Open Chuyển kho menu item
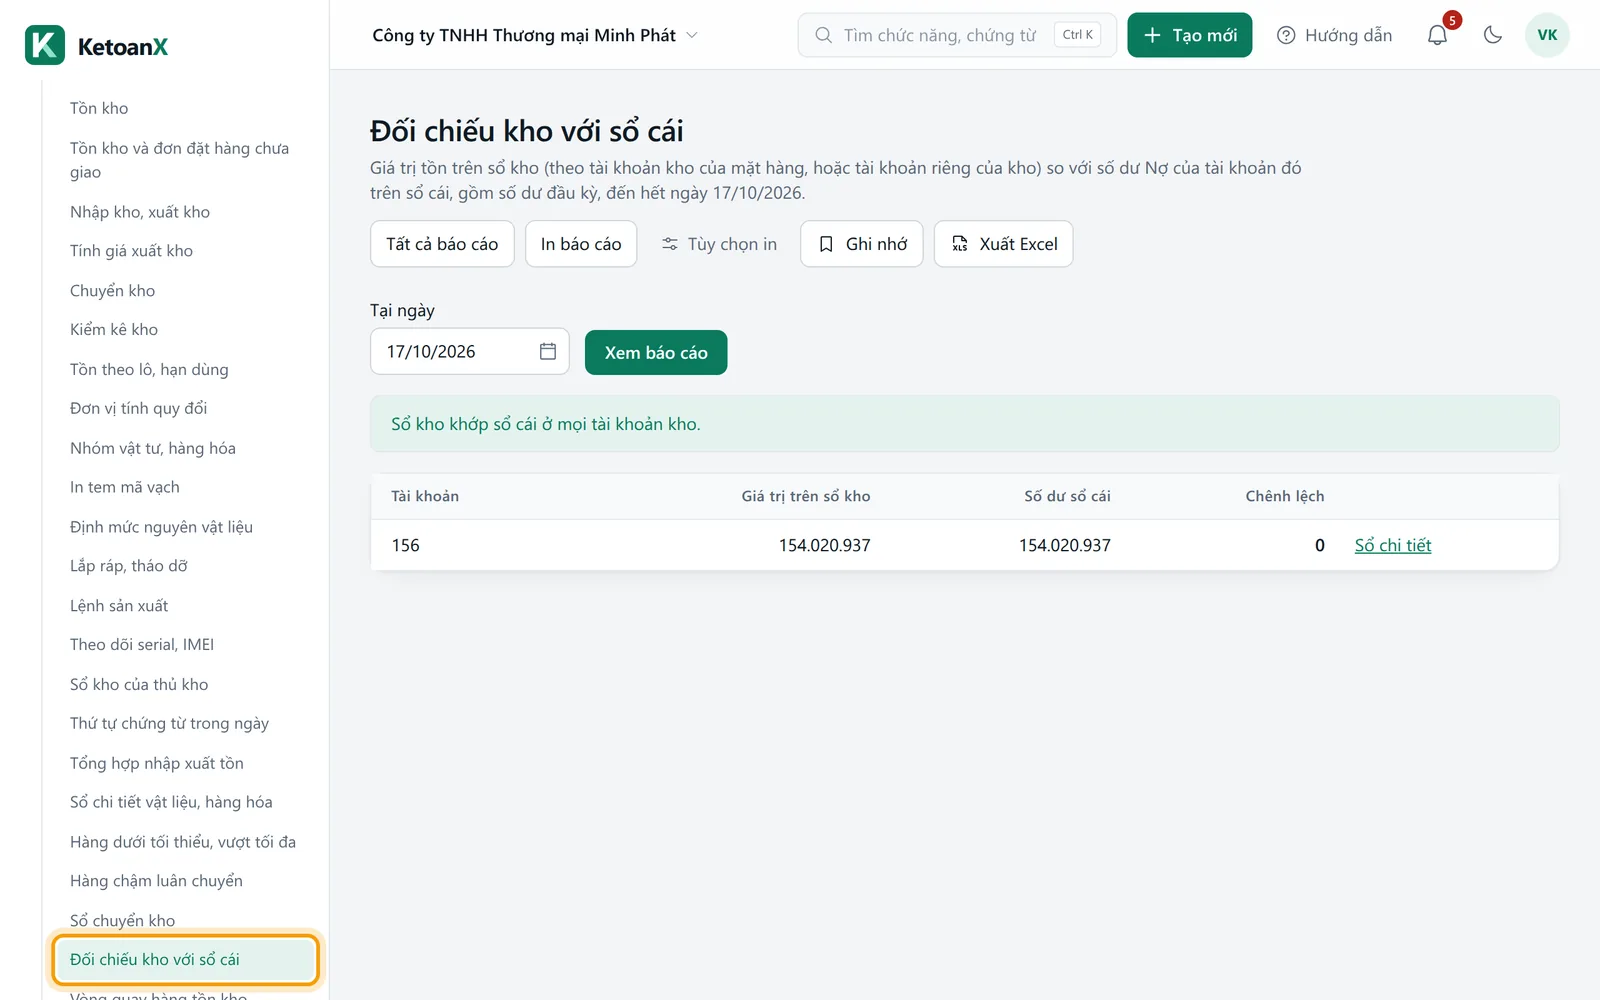 tap(112, 291)
